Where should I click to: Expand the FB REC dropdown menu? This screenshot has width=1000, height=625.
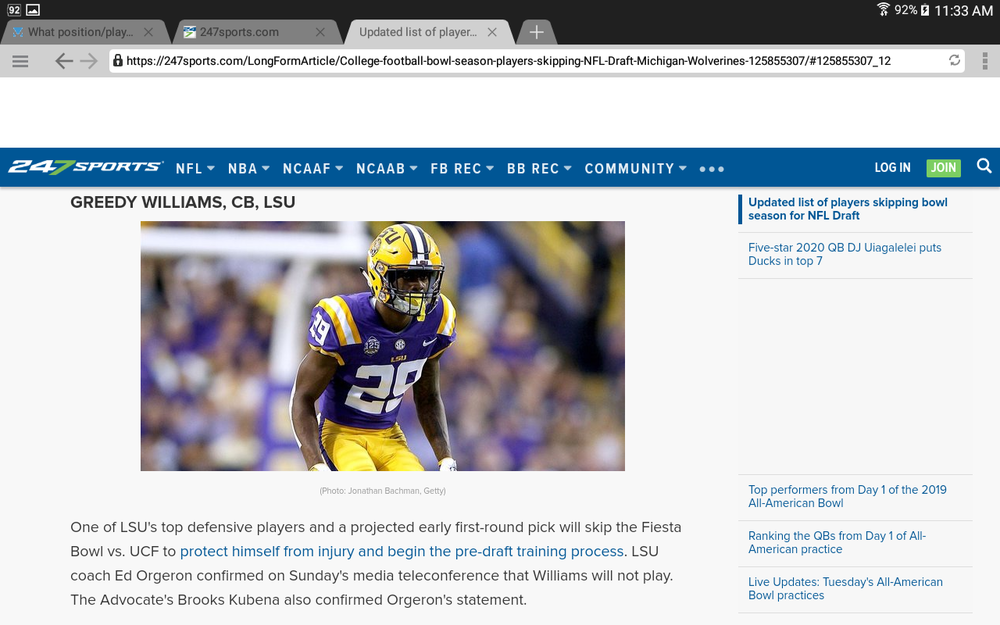462,168
